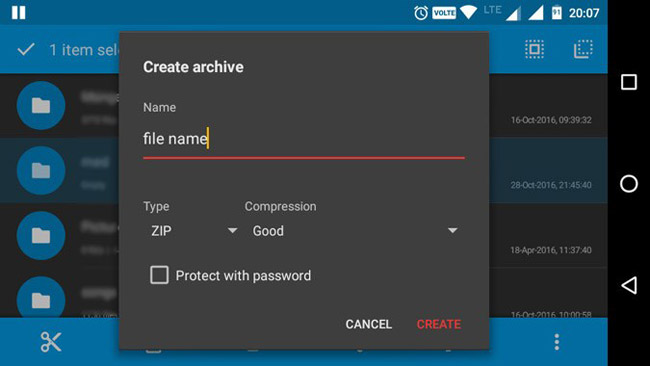Tap the 20:07 clock in status bar

(584, 13)
